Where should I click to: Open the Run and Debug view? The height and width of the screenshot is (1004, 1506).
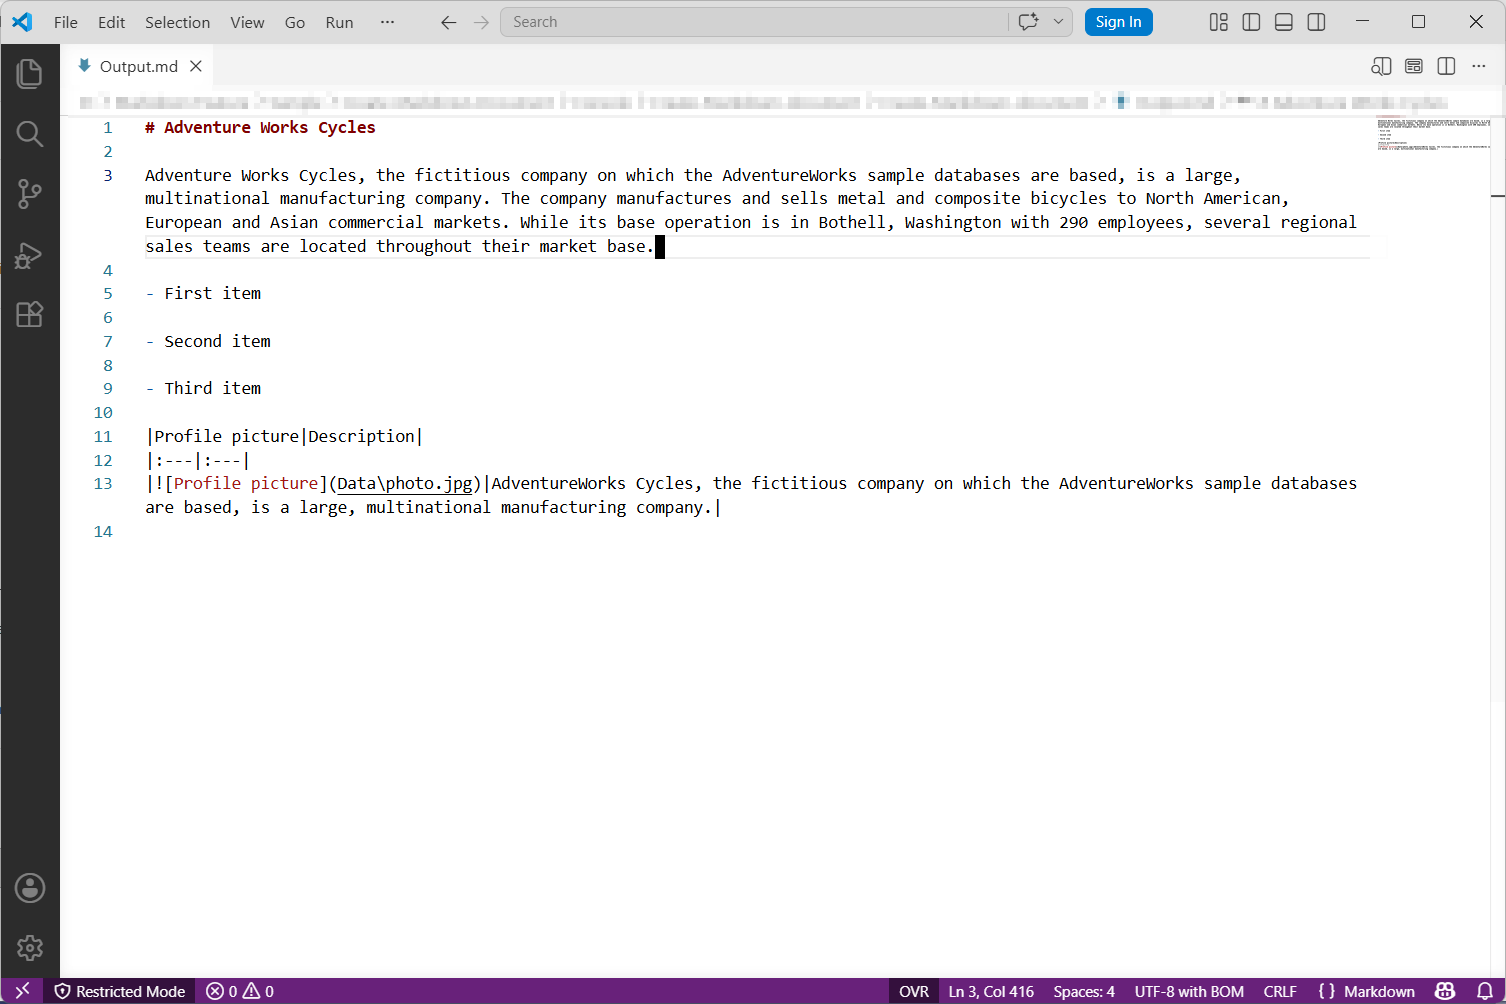coord(30,255)
